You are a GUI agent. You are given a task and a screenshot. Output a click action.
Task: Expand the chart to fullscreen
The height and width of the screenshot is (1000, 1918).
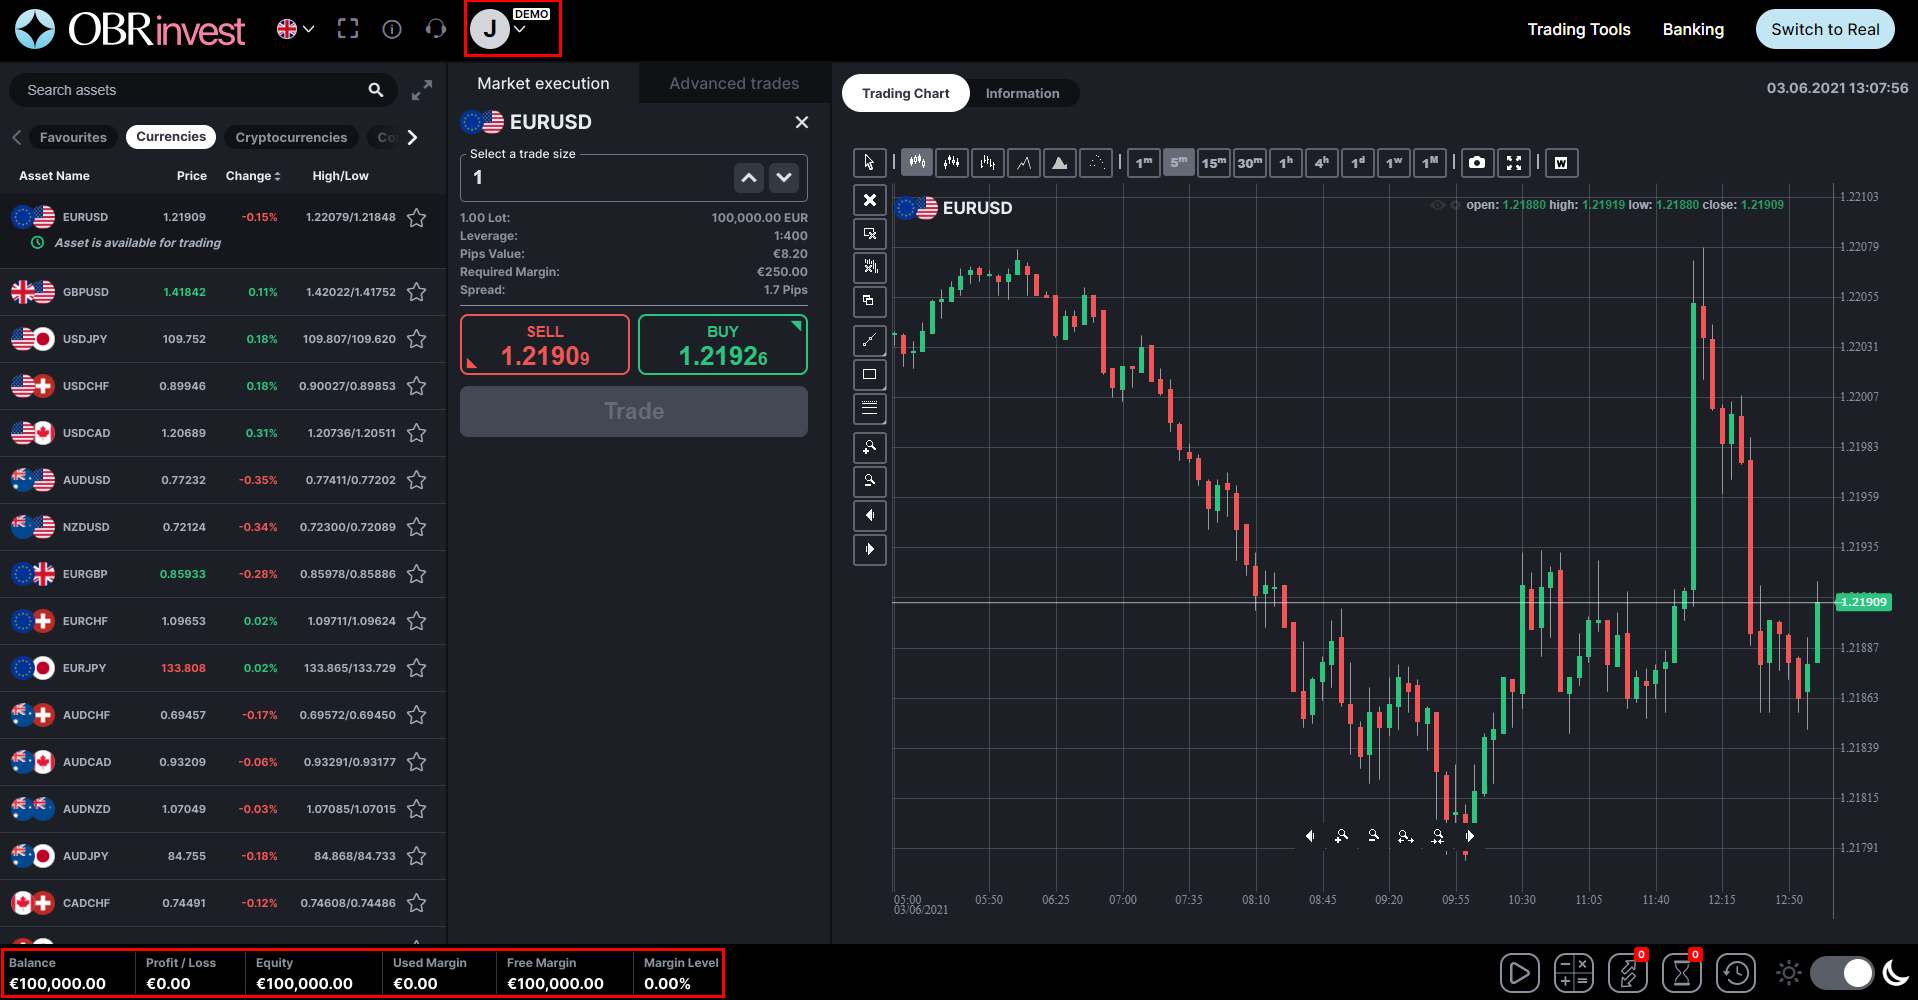tap(1514, 163)
